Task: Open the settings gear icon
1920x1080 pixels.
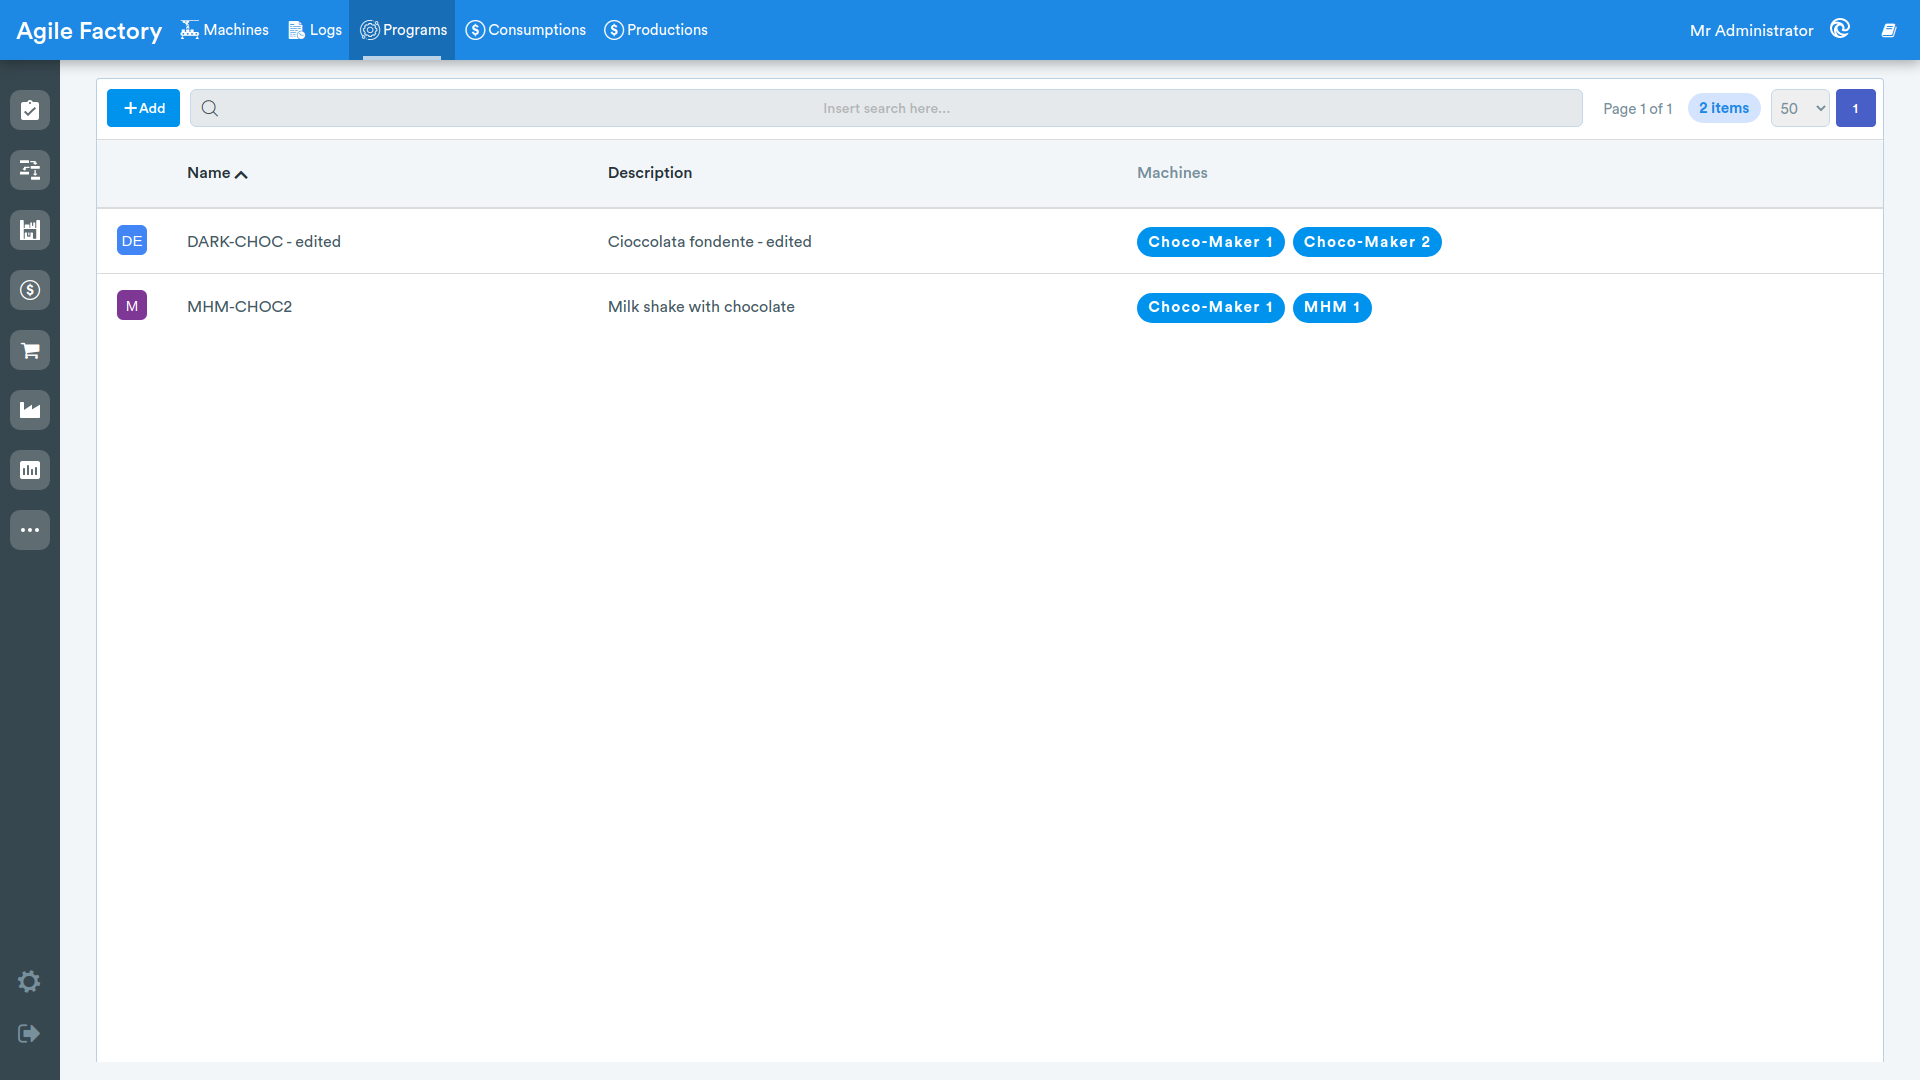Action: pos(29,982)
